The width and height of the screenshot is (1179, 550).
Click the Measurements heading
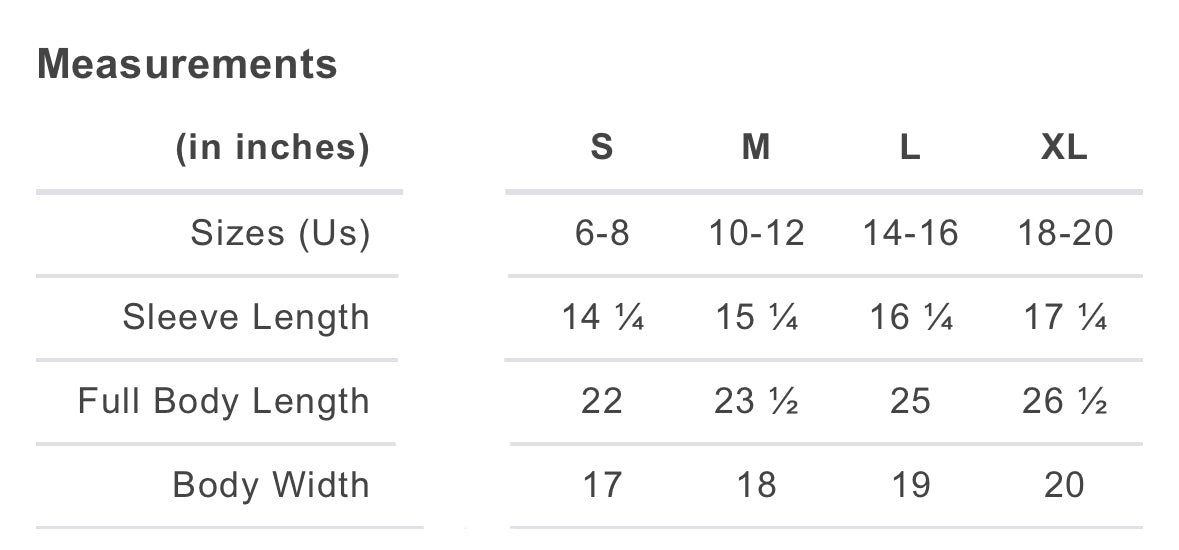187,65
